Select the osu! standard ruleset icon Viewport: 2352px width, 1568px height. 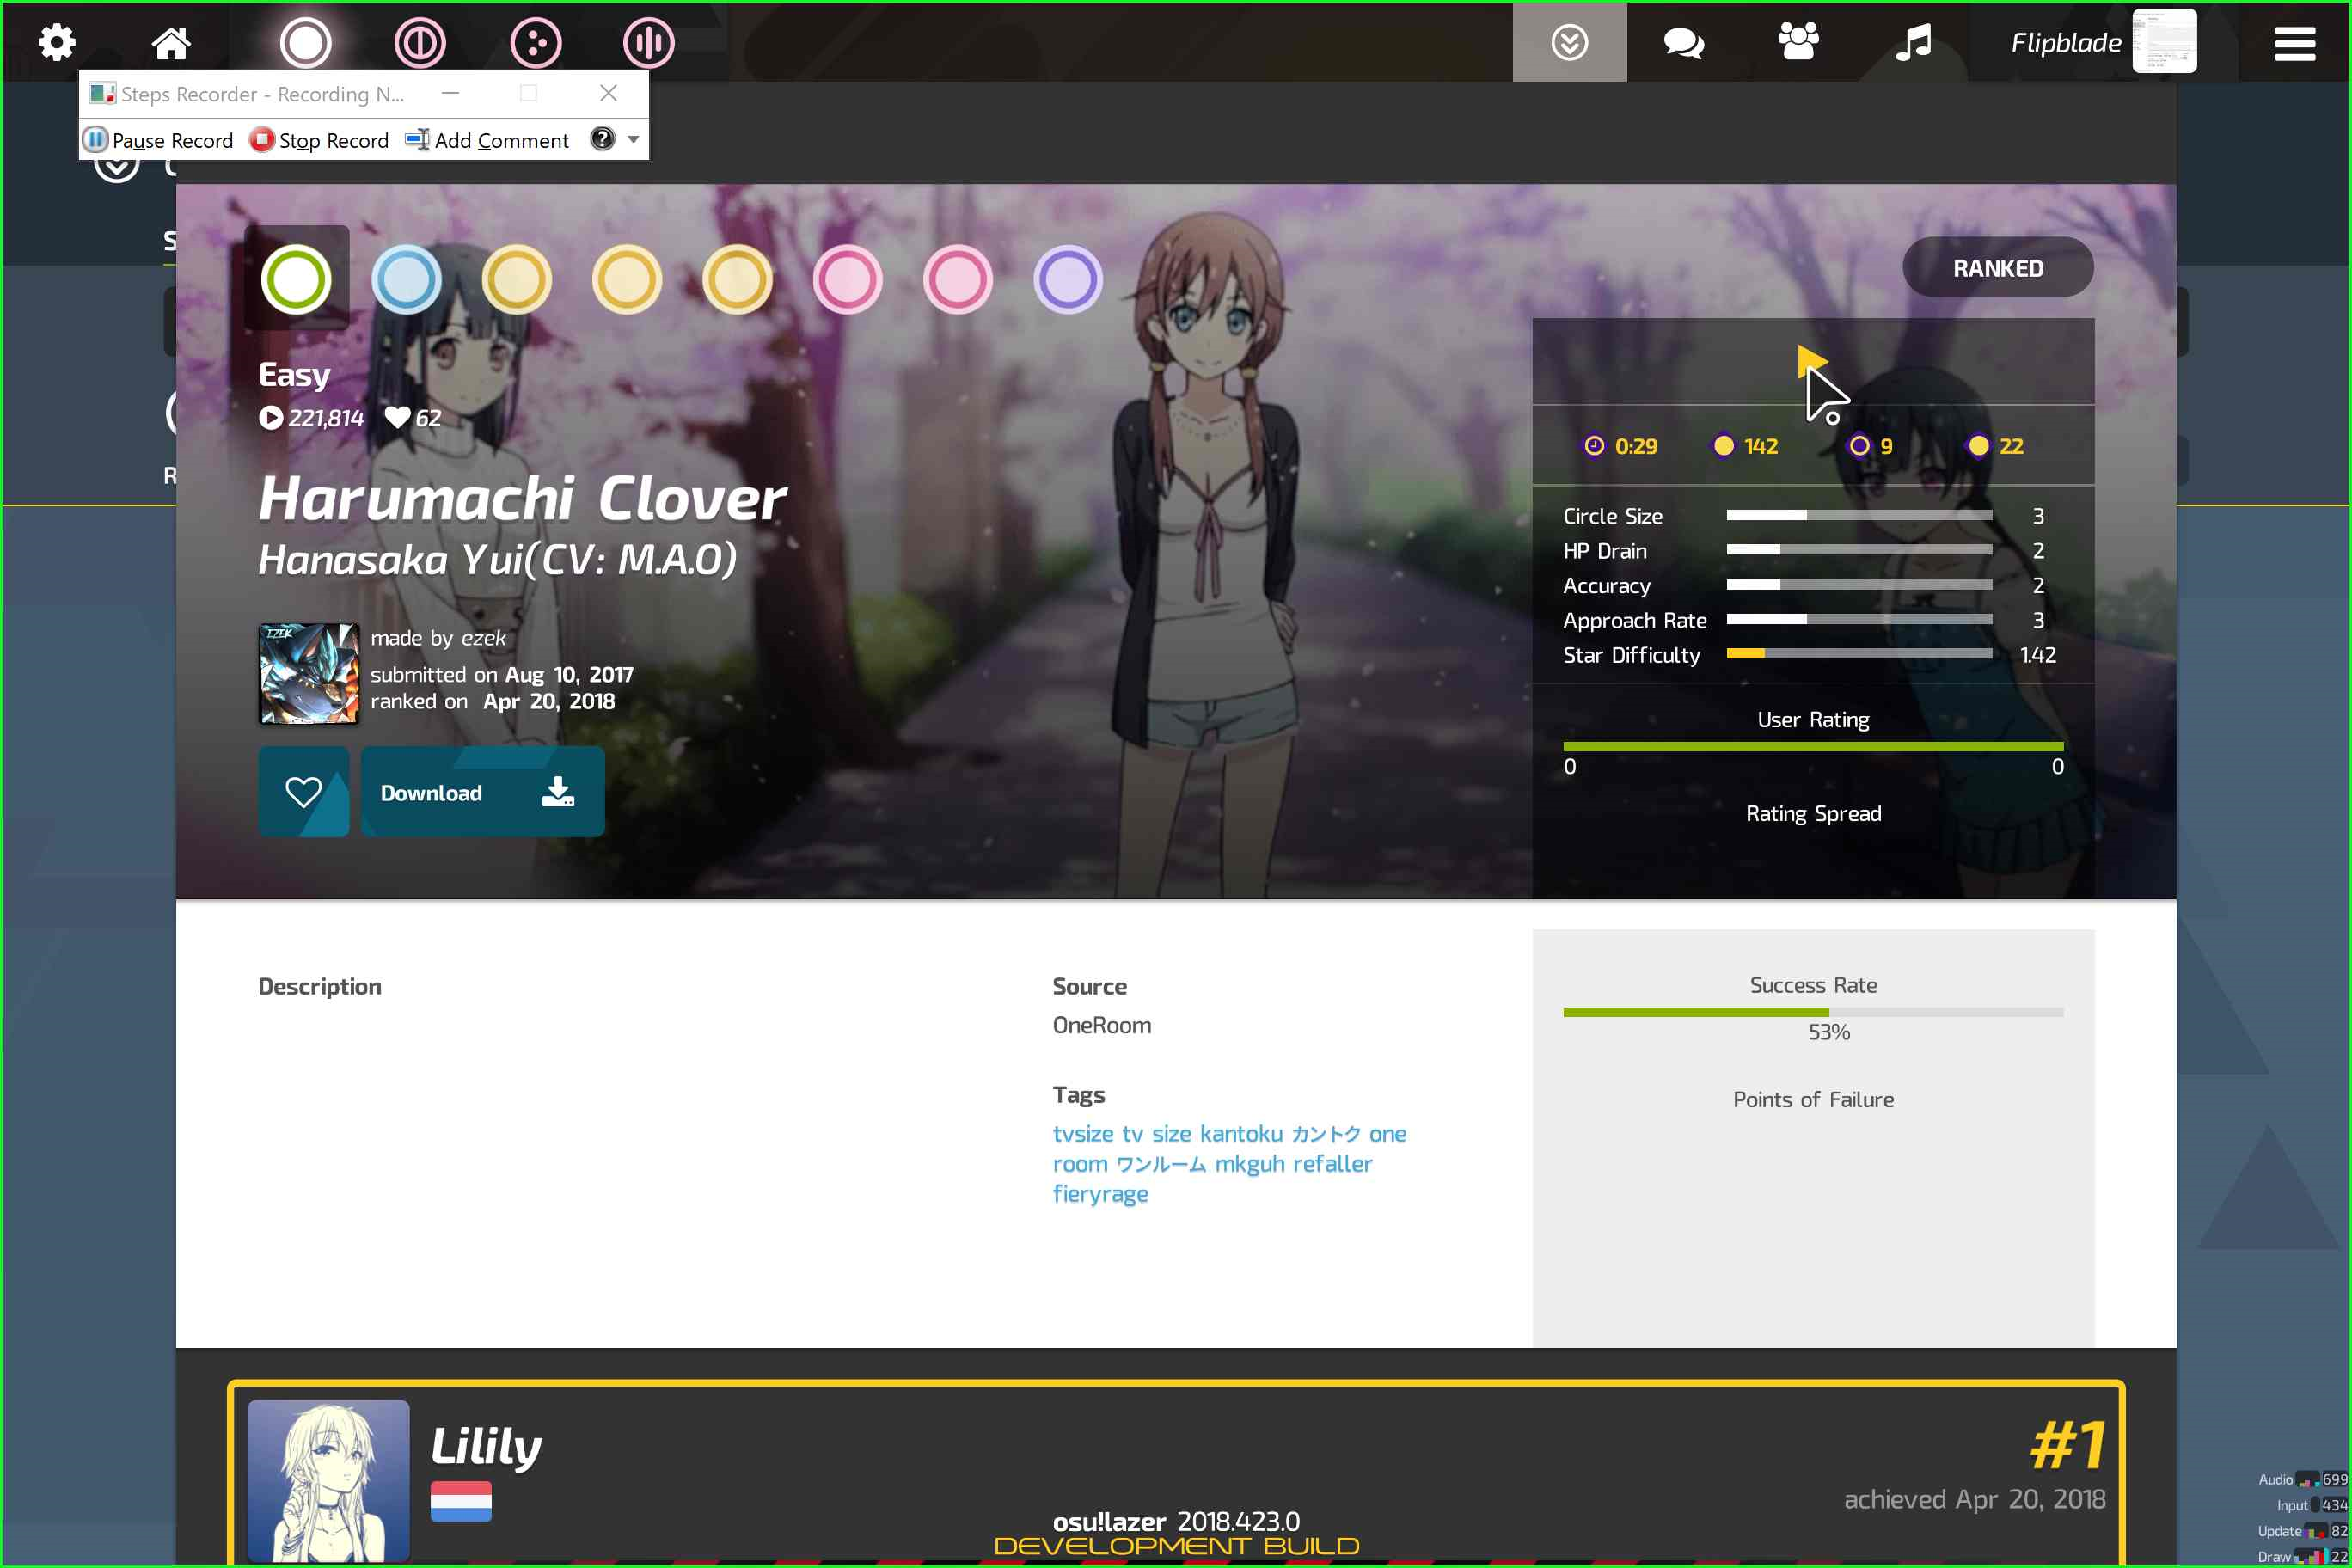tap(305, 42)
